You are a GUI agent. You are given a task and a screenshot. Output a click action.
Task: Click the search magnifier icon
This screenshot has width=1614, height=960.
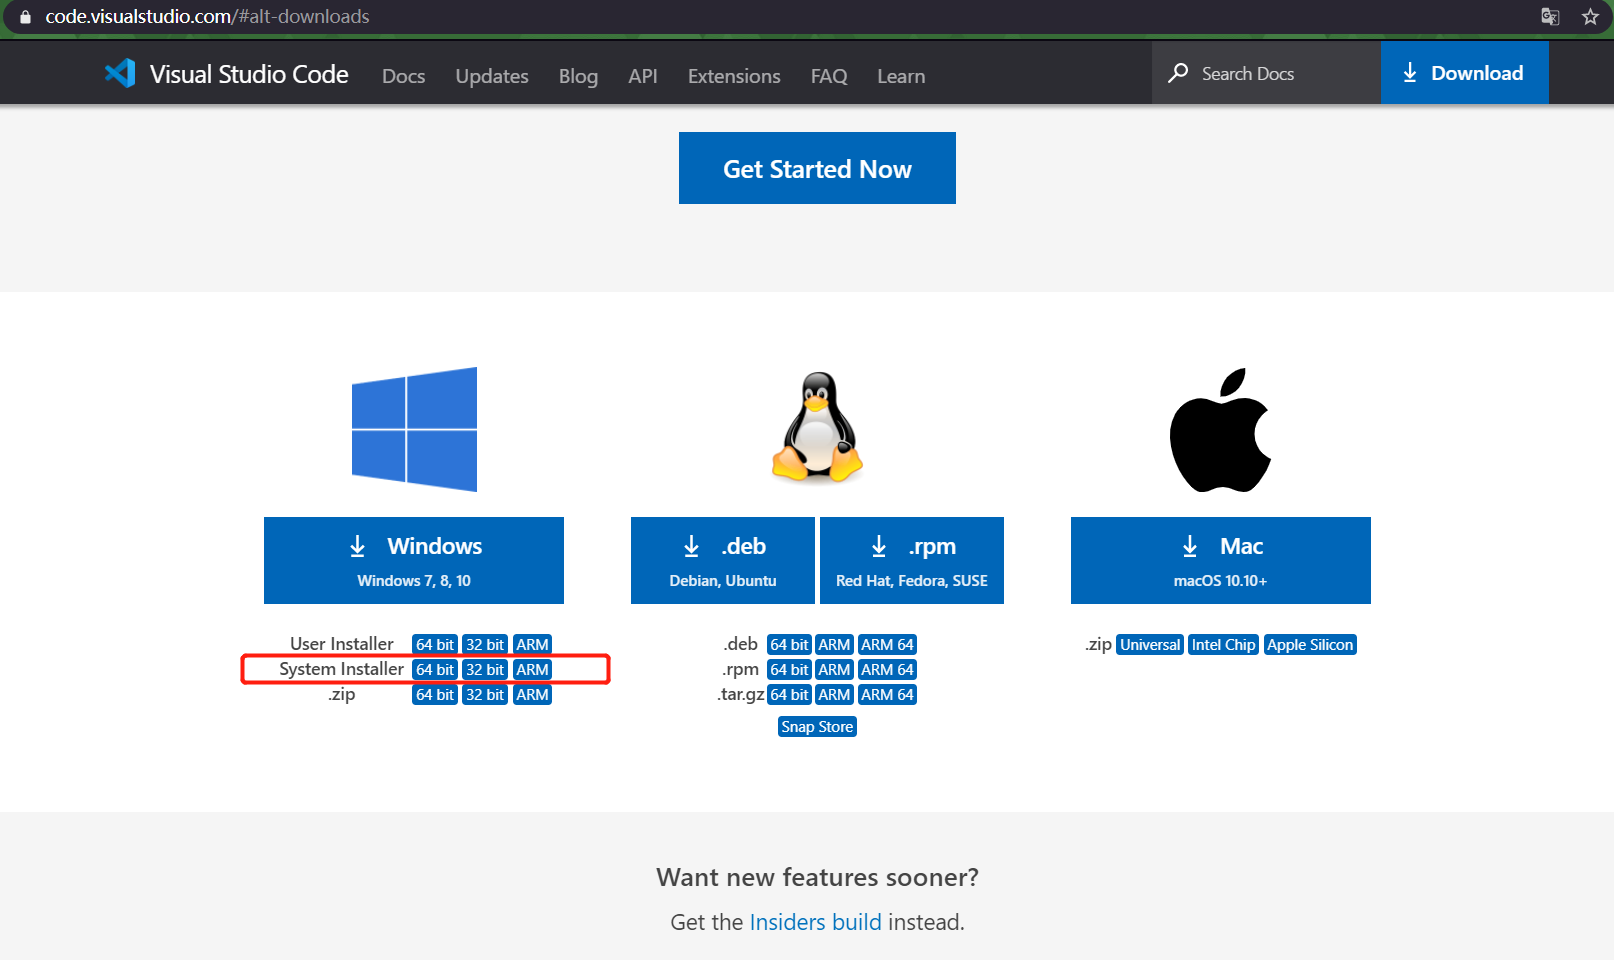pyautogui.click(x=1178, y=73)
